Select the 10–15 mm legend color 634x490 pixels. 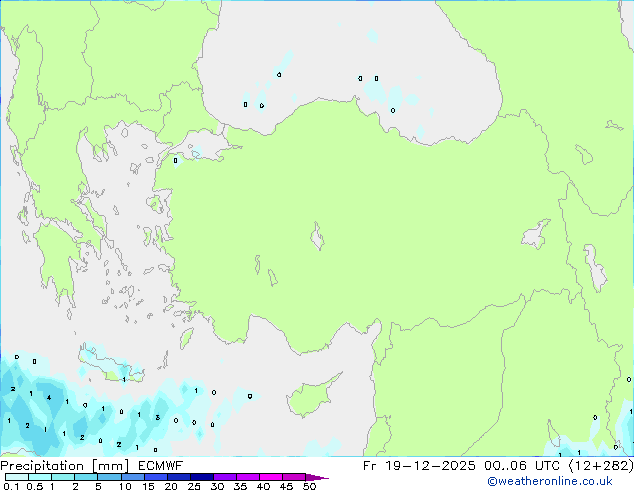(x=133, y=477)
